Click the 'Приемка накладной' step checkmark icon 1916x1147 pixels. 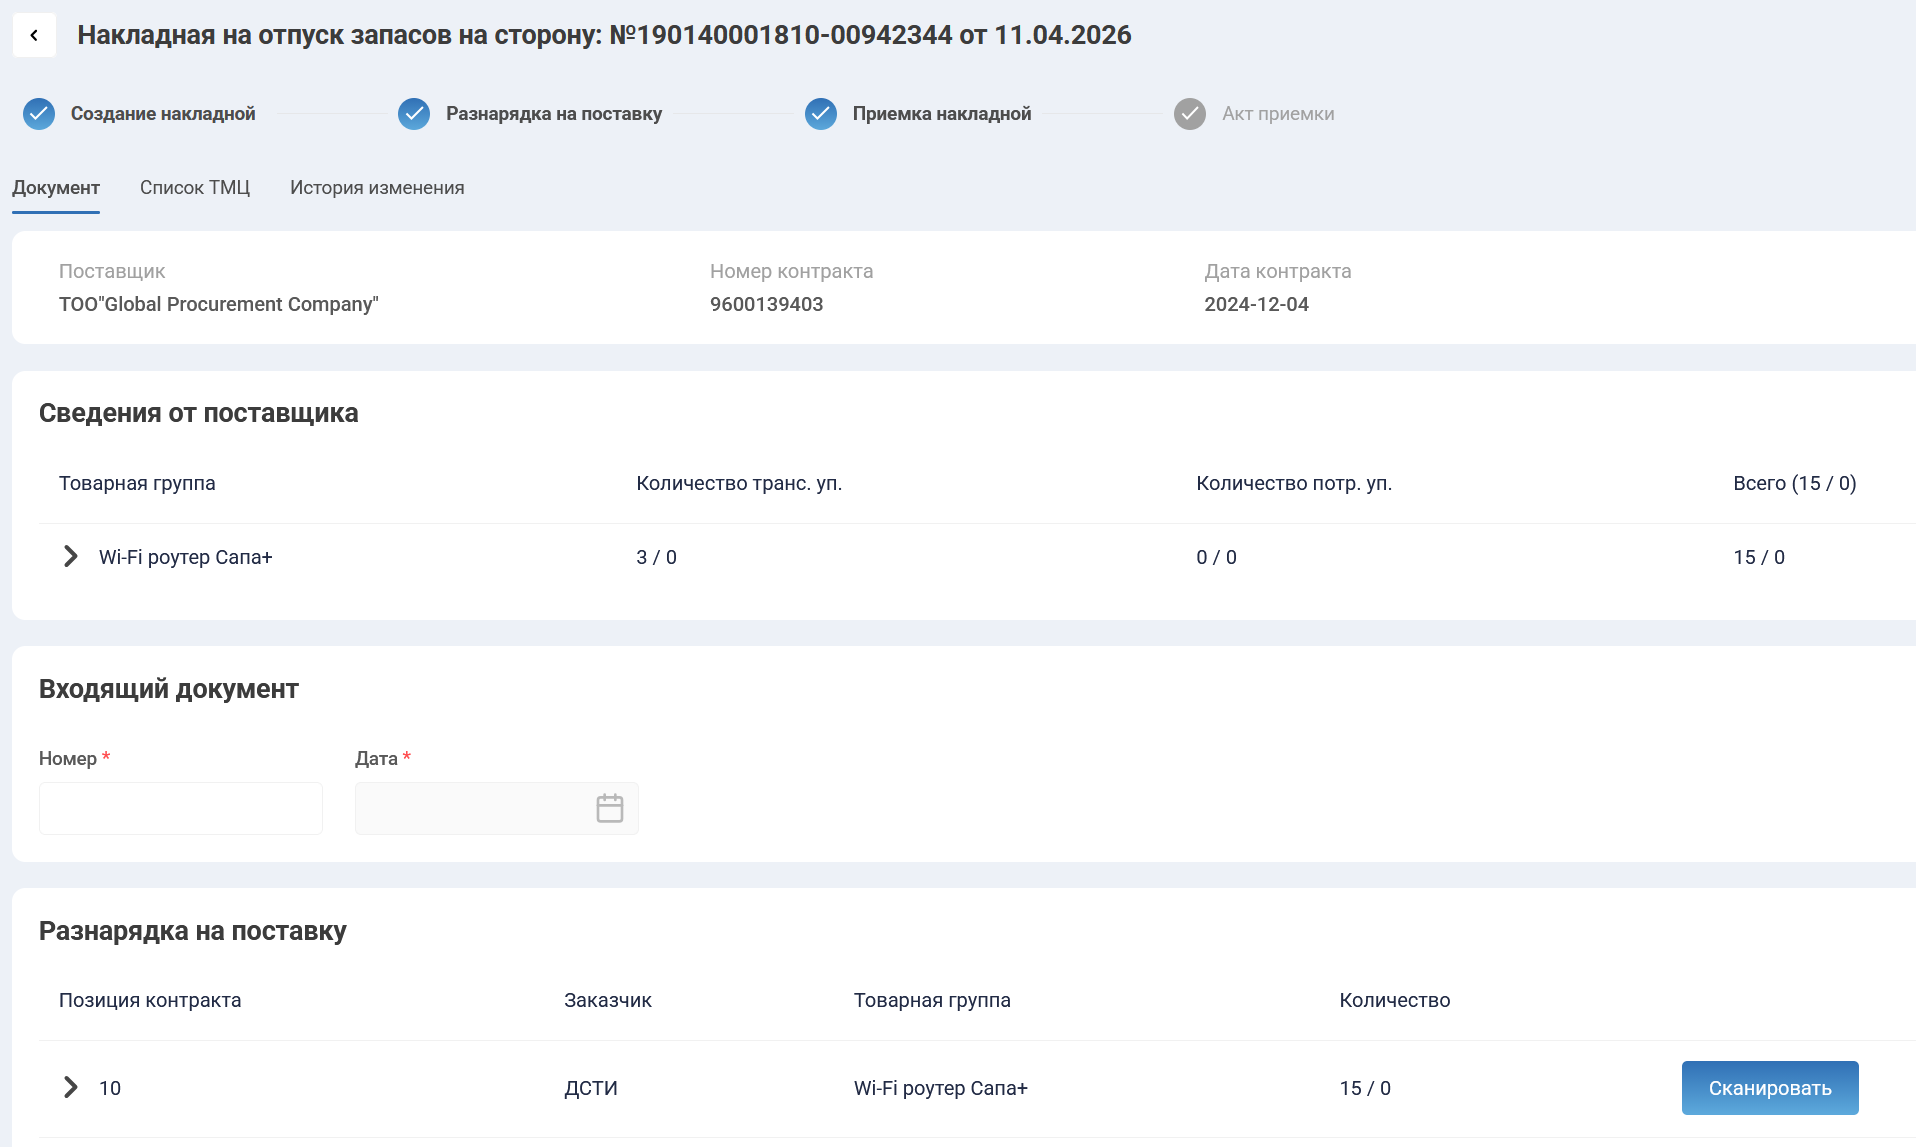pos(821,114)
